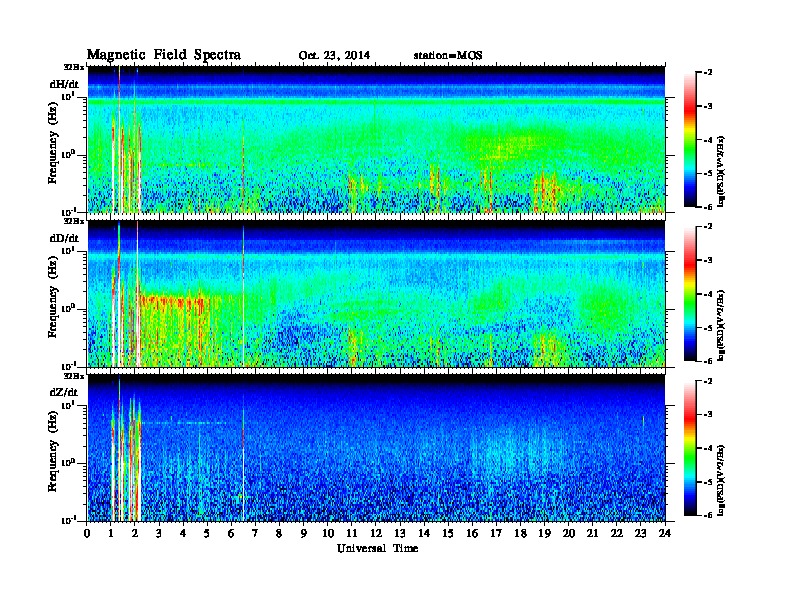
Task: Click hour 23 on the Universal Time axis
Action: coord(640,533)
